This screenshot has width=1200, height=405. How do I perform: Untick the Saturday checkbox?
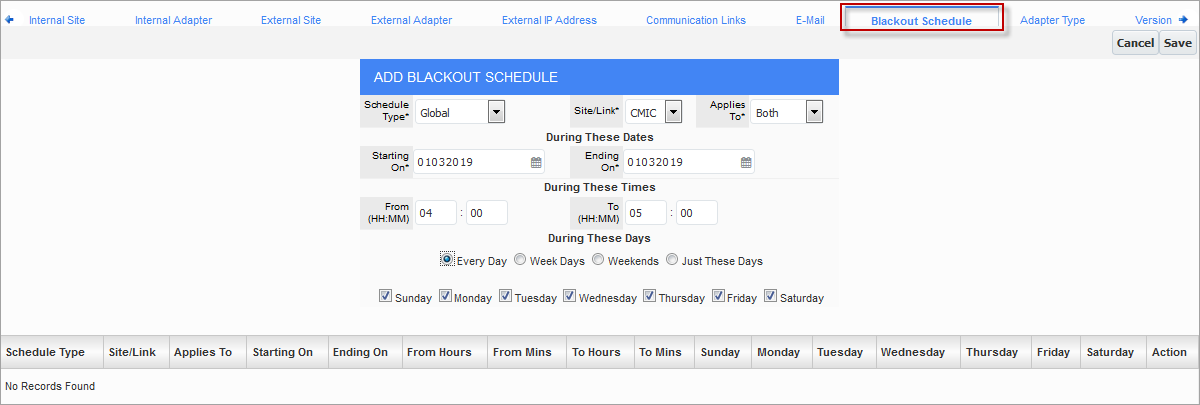point(770,296)
